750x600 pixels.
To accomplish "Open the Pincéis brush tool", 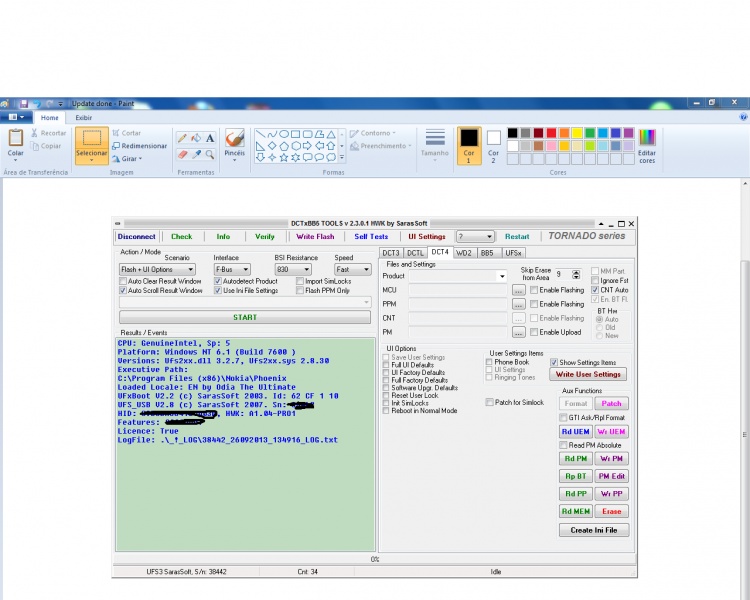I will point(234,146).
